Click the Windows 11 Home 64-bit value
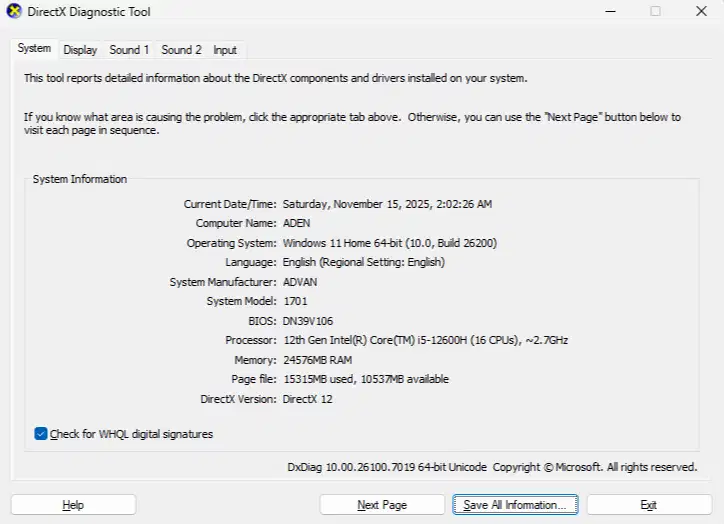This screenshot has height=524, width=725. [390, 243]
